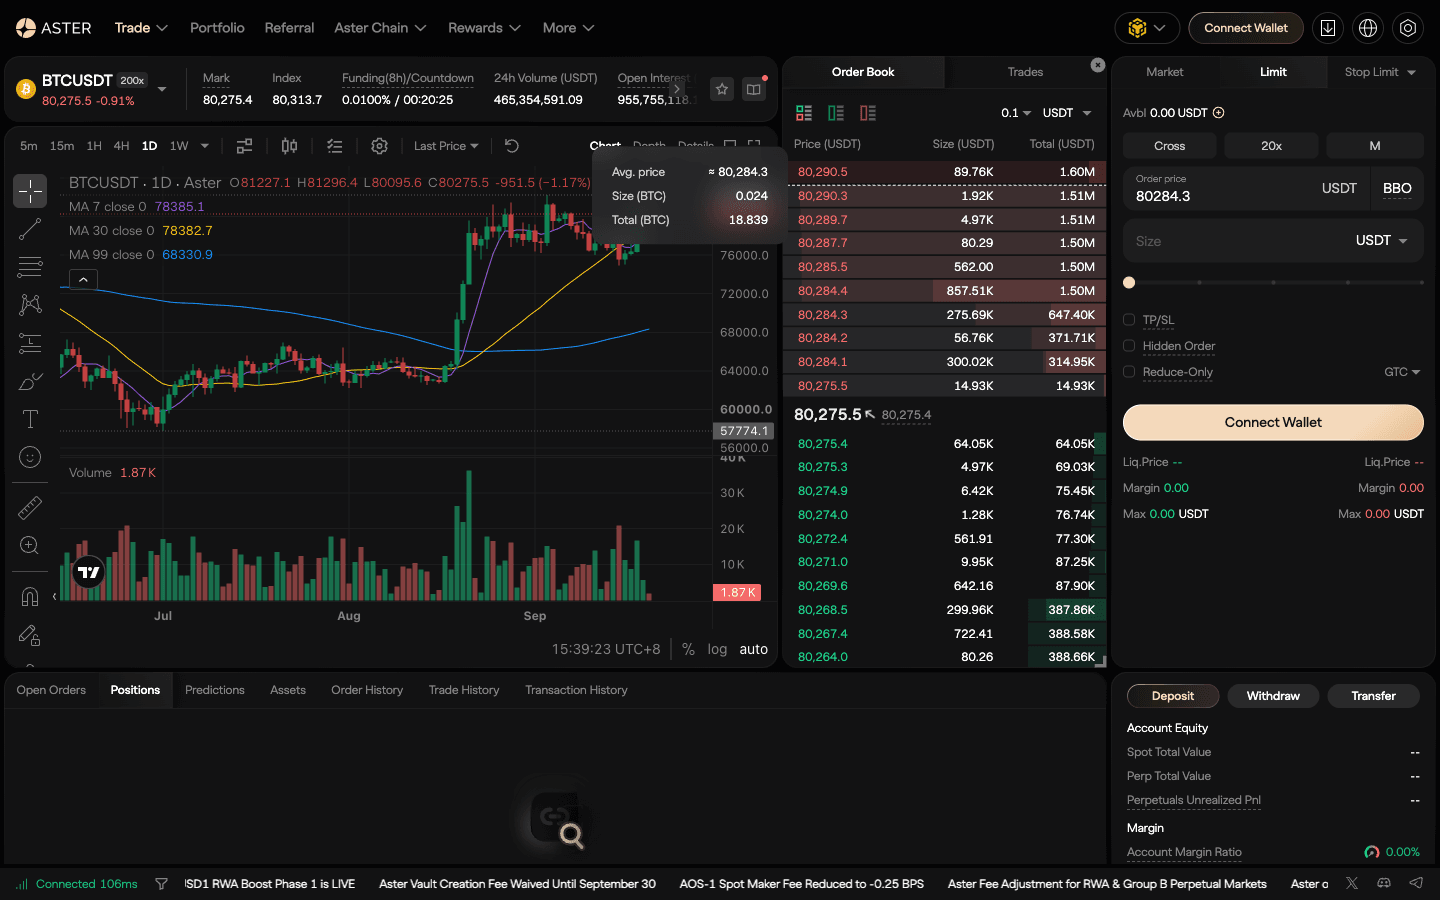Toggle log scale on chart

[717, 649]
